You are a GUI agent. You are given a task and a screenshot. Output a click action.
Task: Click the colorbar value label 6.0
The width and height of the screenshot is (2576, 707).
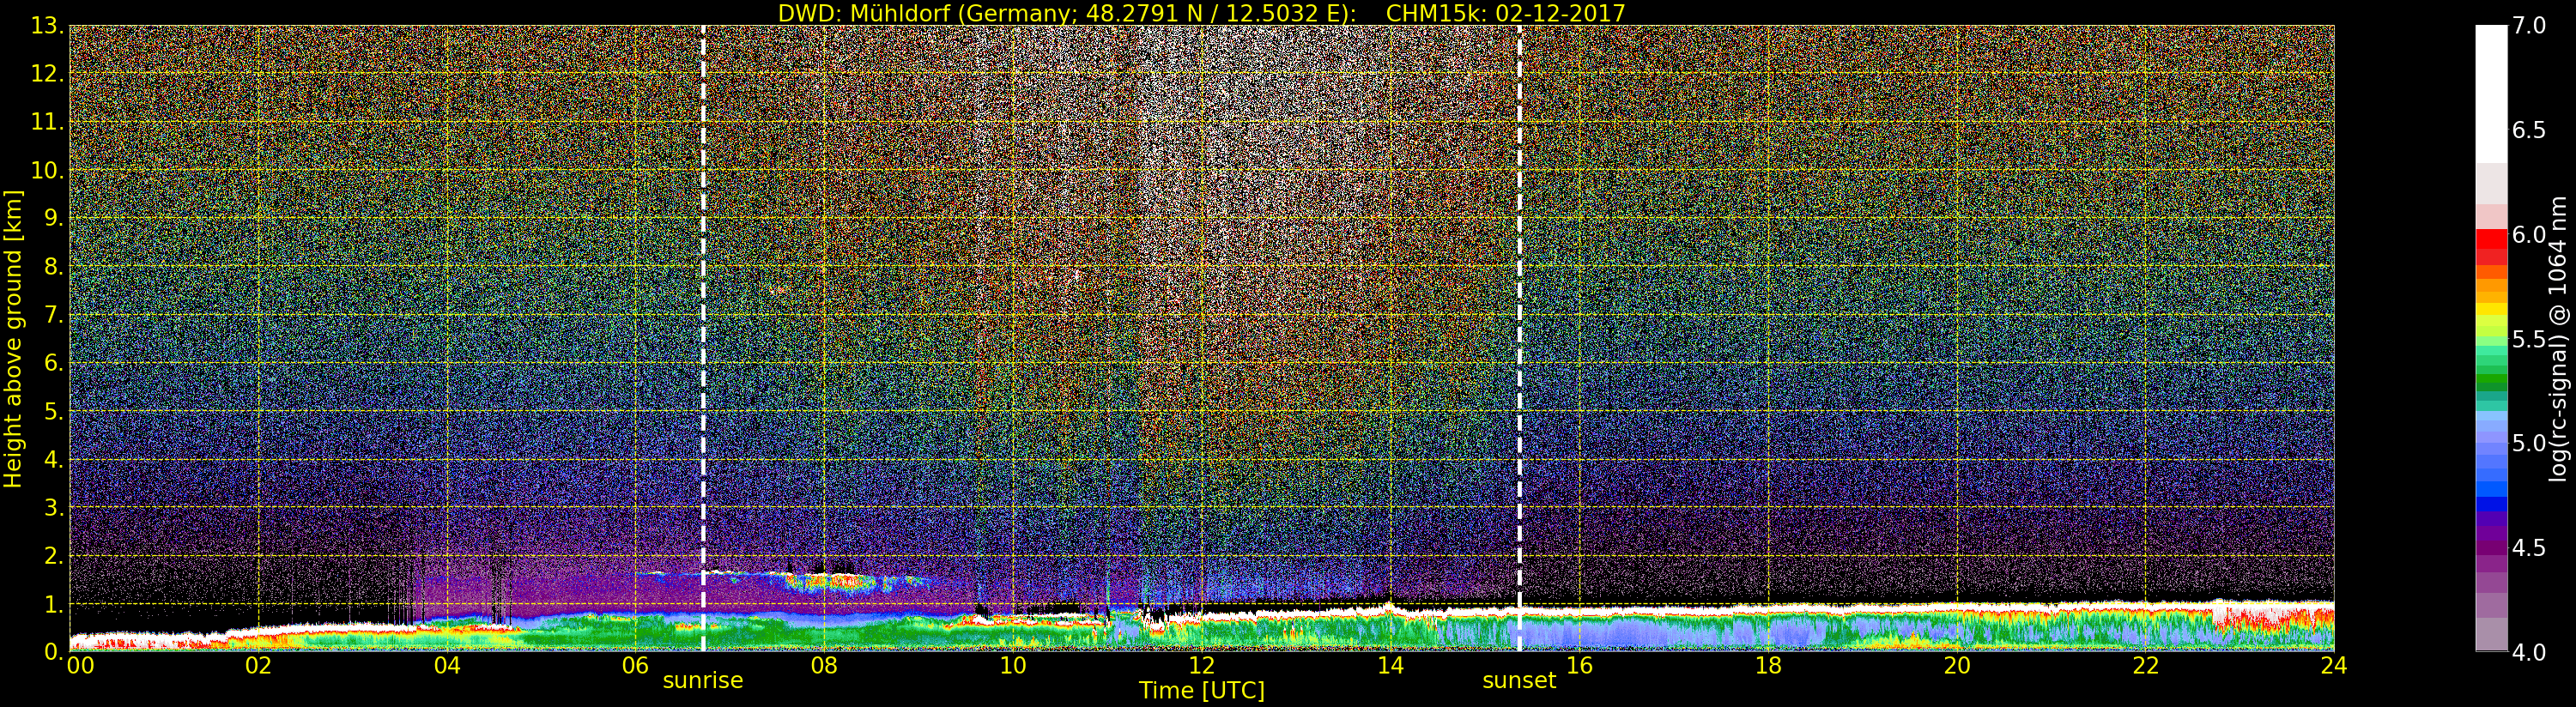click(2529, 234)
